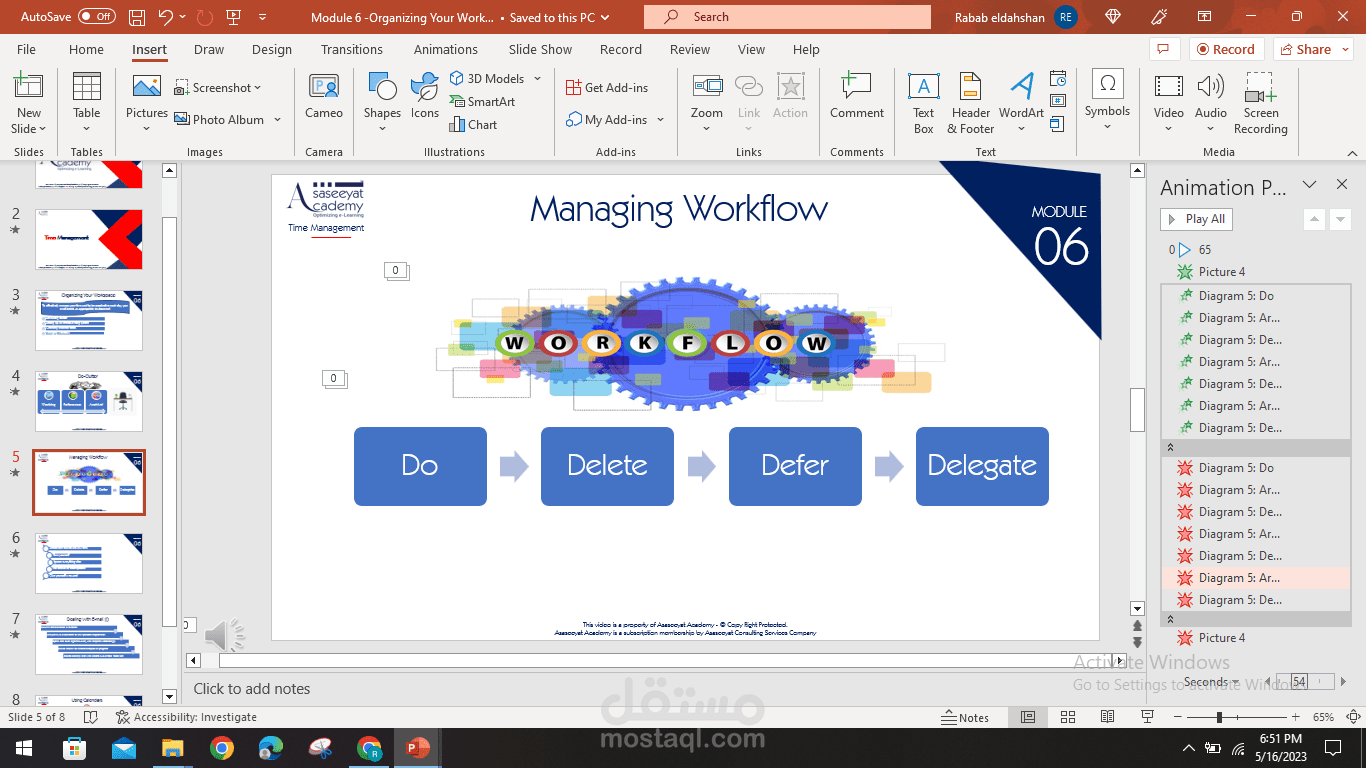This screenshot has width=1366, height=768.
Task: Insert Icons from the Illustrations group
Action: point(425,98)
